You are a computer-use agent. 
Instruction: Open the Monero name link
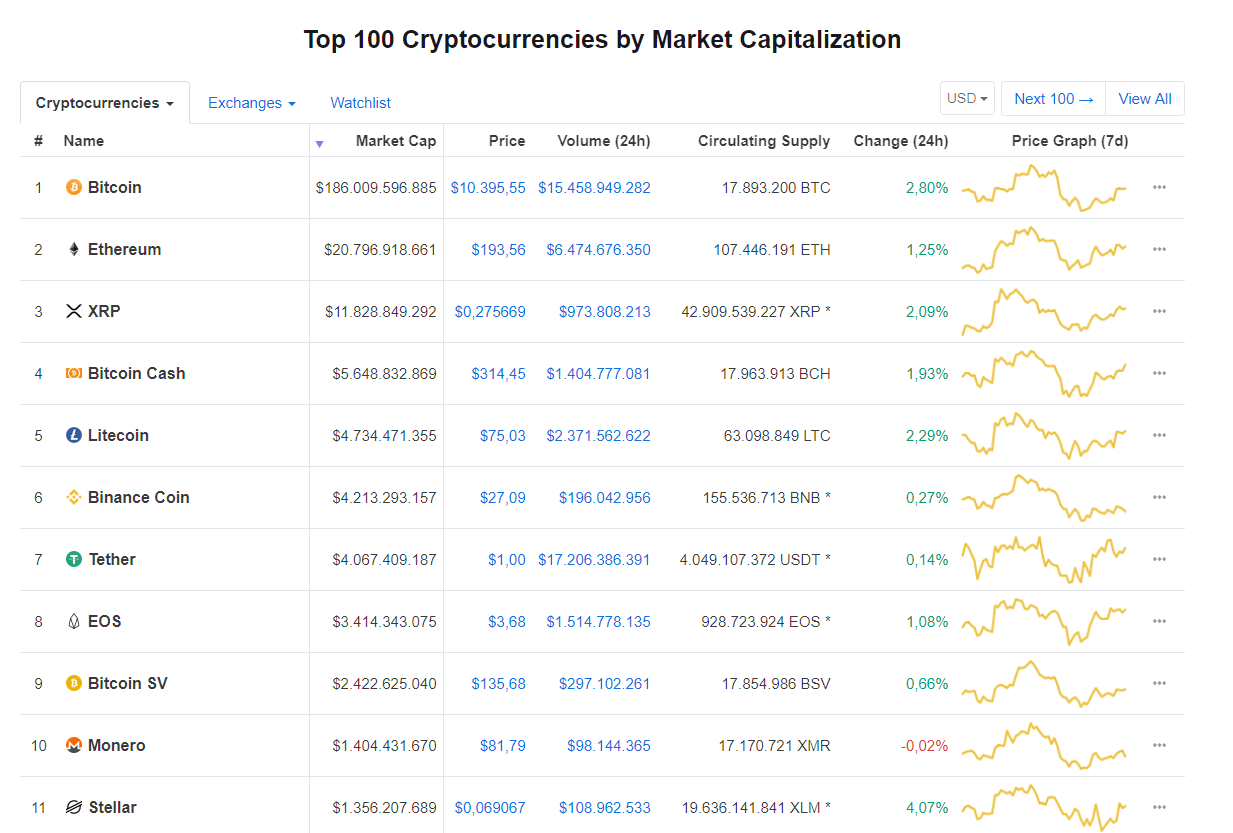117,745
